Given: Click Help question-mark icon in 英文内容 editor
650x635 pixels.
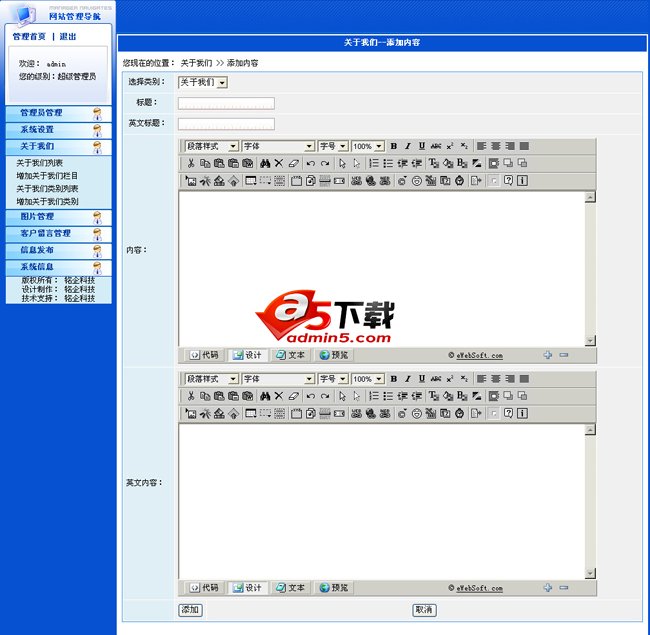Looking at the screenshot, I should click(508, 413).
